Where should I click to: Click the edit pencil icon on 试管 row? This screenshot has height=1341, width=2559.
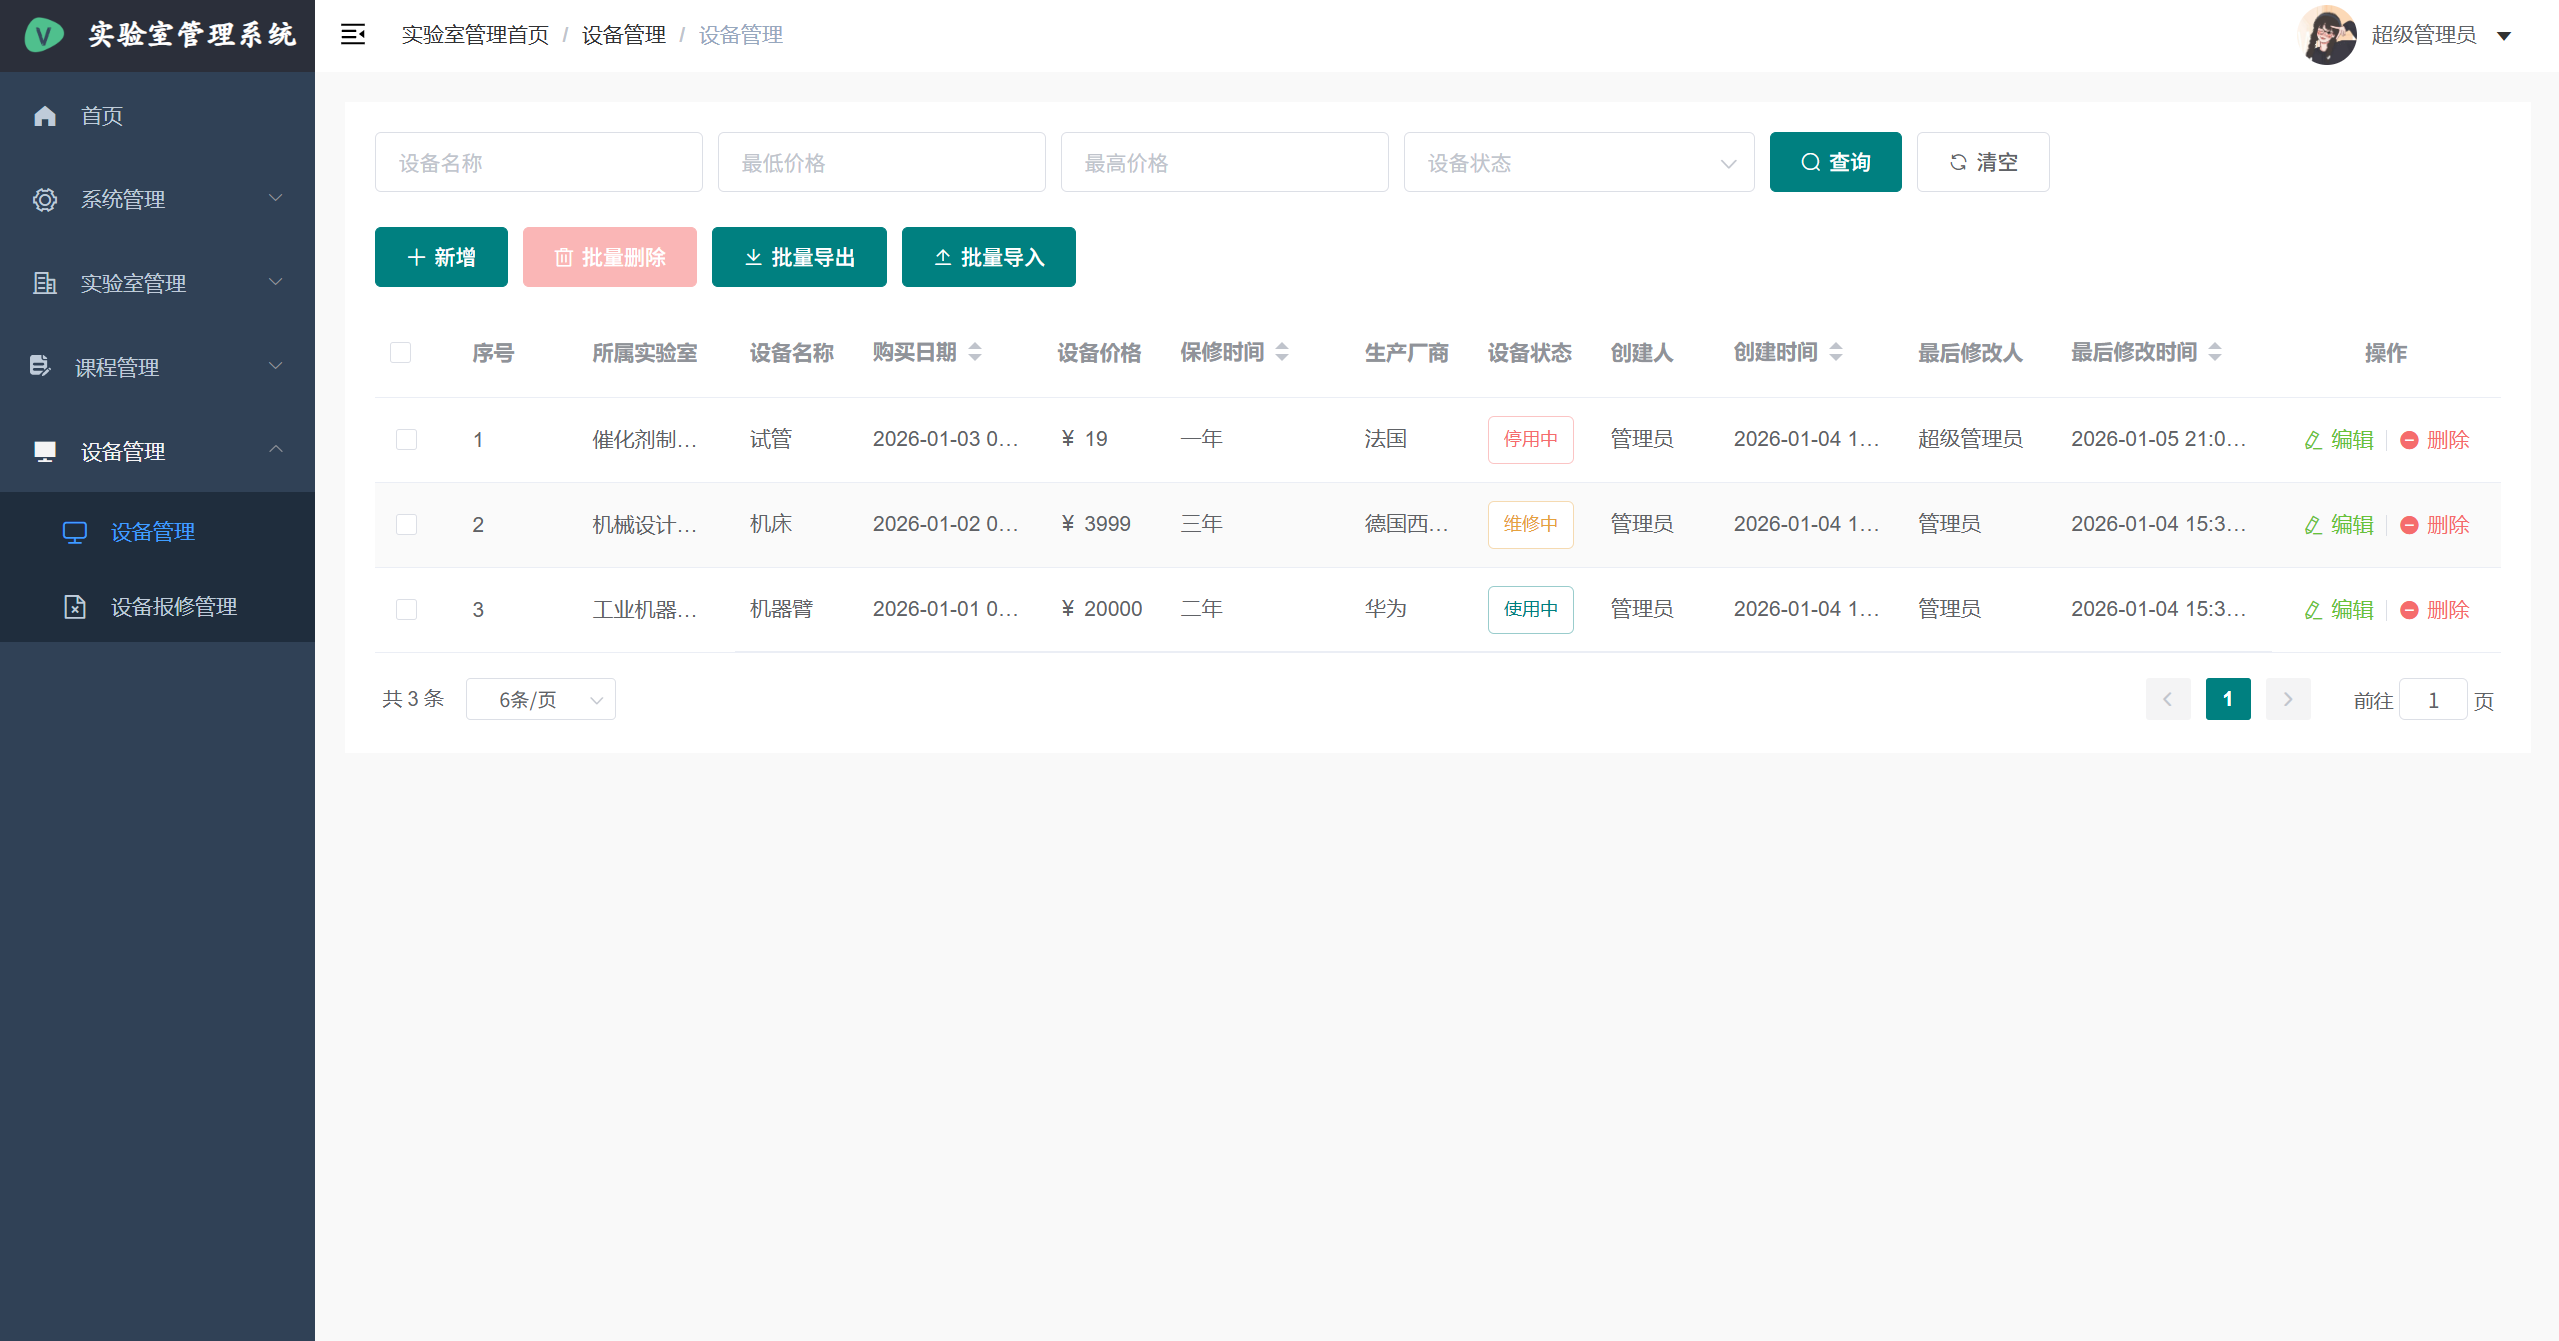2311,439
